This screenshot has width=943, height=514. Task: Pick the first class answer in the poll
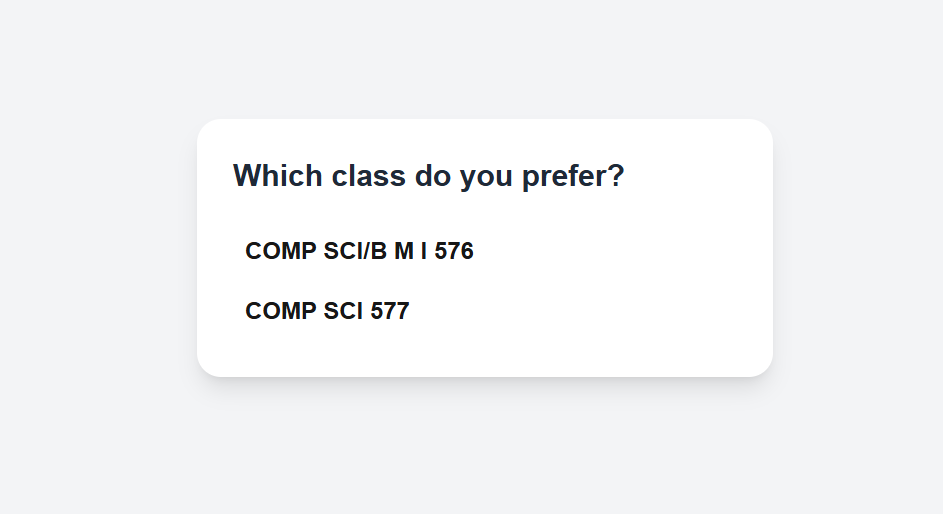point(359,251)
